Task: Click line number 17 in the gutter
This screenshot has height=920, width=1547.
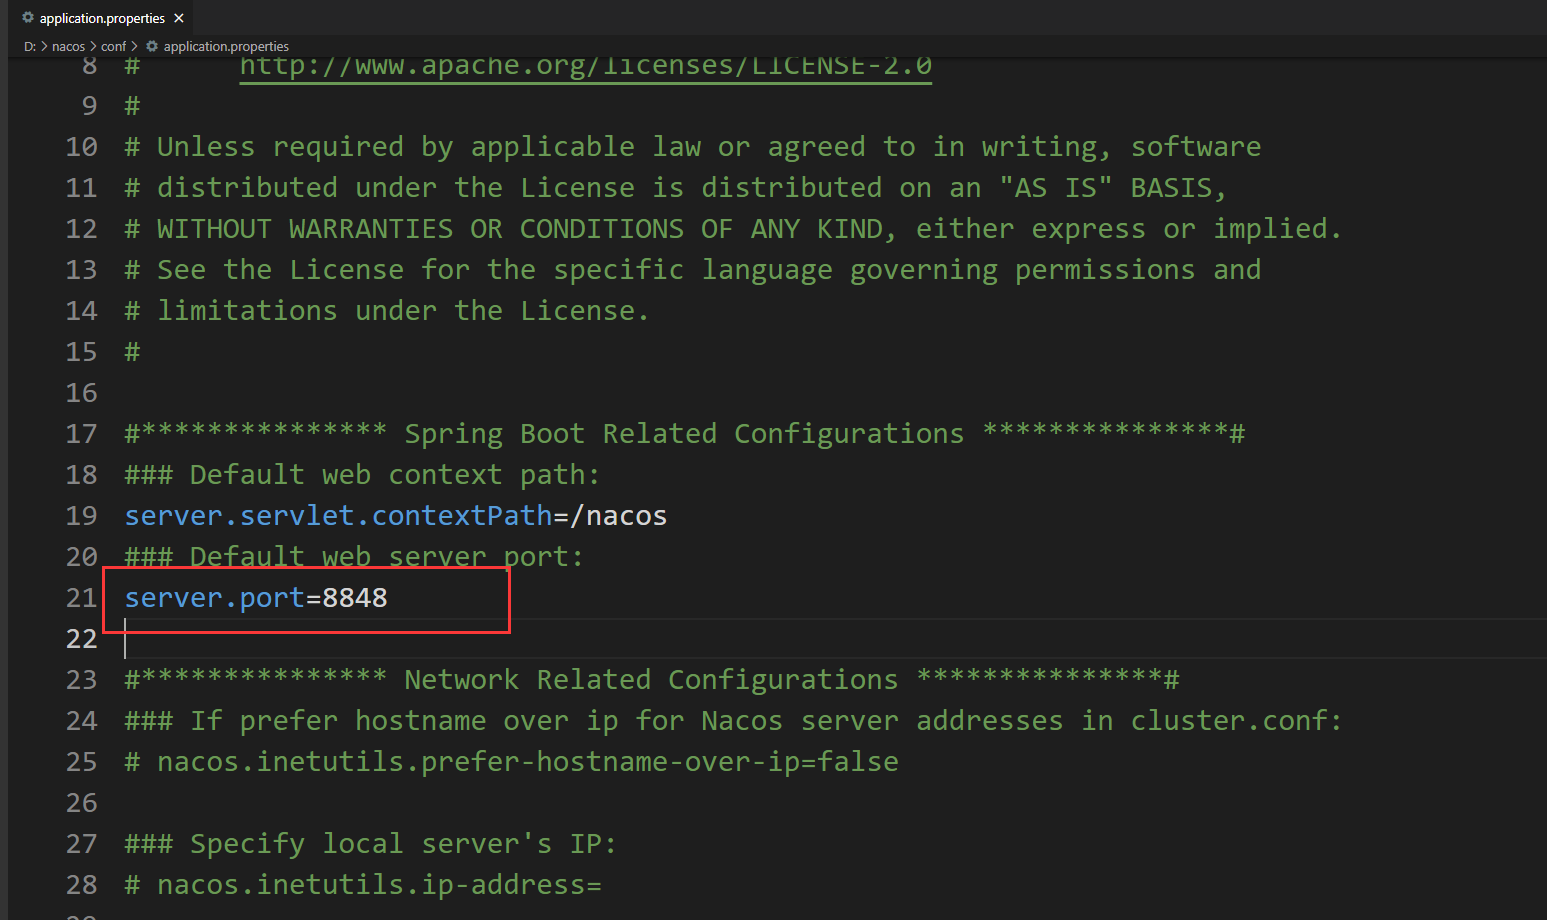Action: point(81,434)
